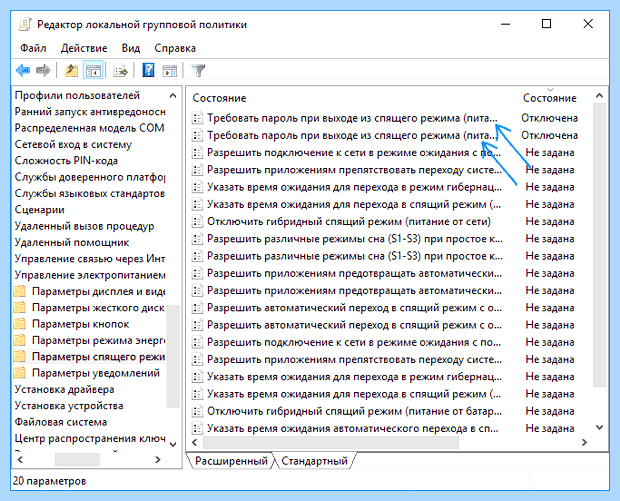Select Установка устройства tree node
The width and height of the screenshot is (620, 501).
pos(69,406)
